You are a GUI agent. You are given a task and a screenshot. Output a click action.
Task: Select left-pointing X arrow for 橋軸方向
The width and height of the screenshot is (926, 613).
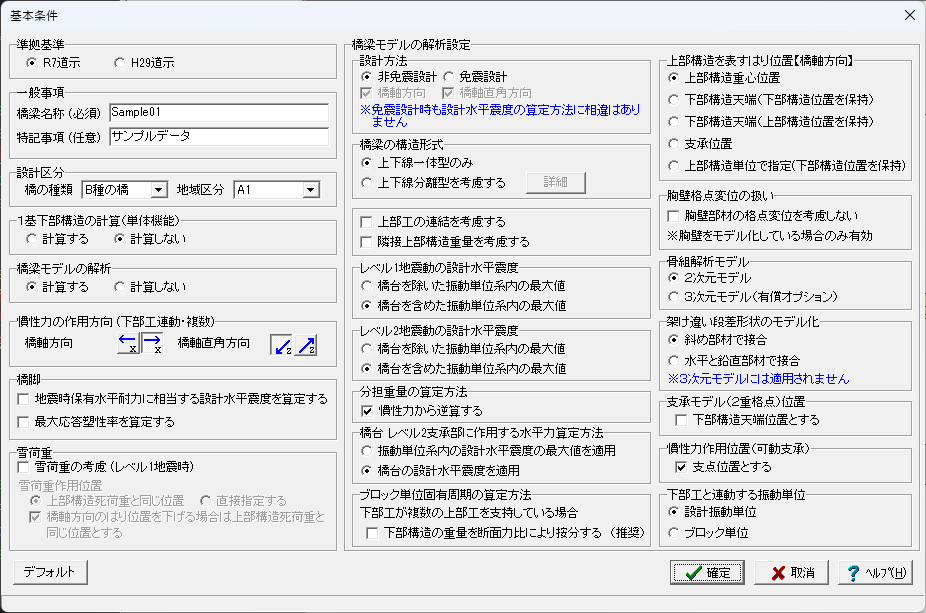coord(128,344)
